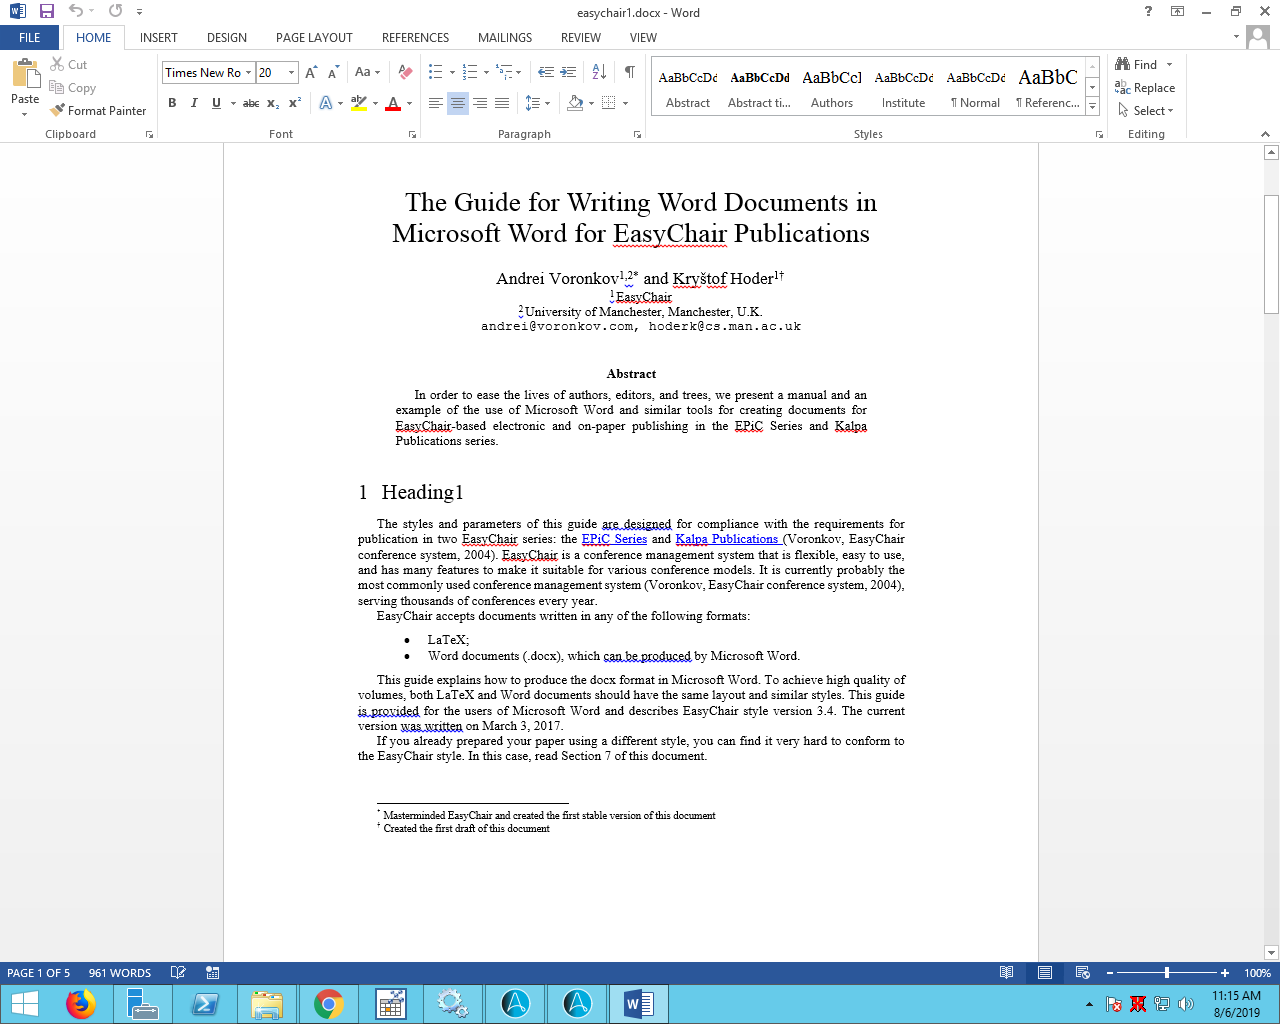Screen dimensions: 1280x1024
Task: Open the font name dropdown
Action: (x=249, y=72)
